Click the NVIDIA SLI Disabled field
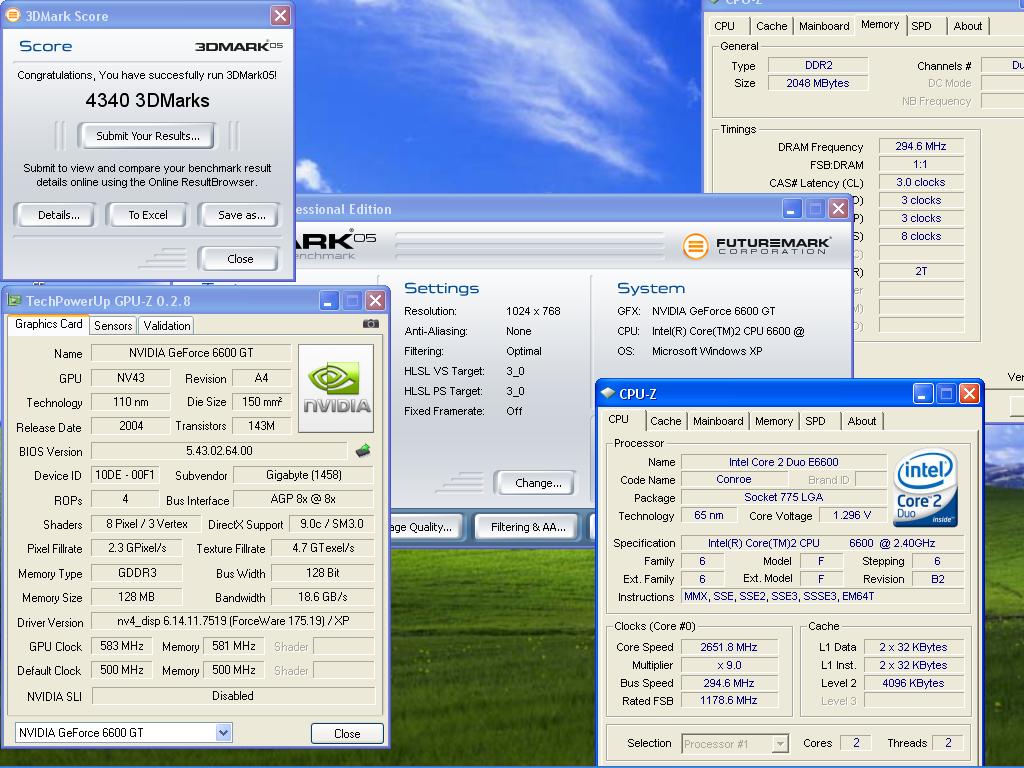Image resolution: width=1024 pixels, height=768 pixels. 233,696
